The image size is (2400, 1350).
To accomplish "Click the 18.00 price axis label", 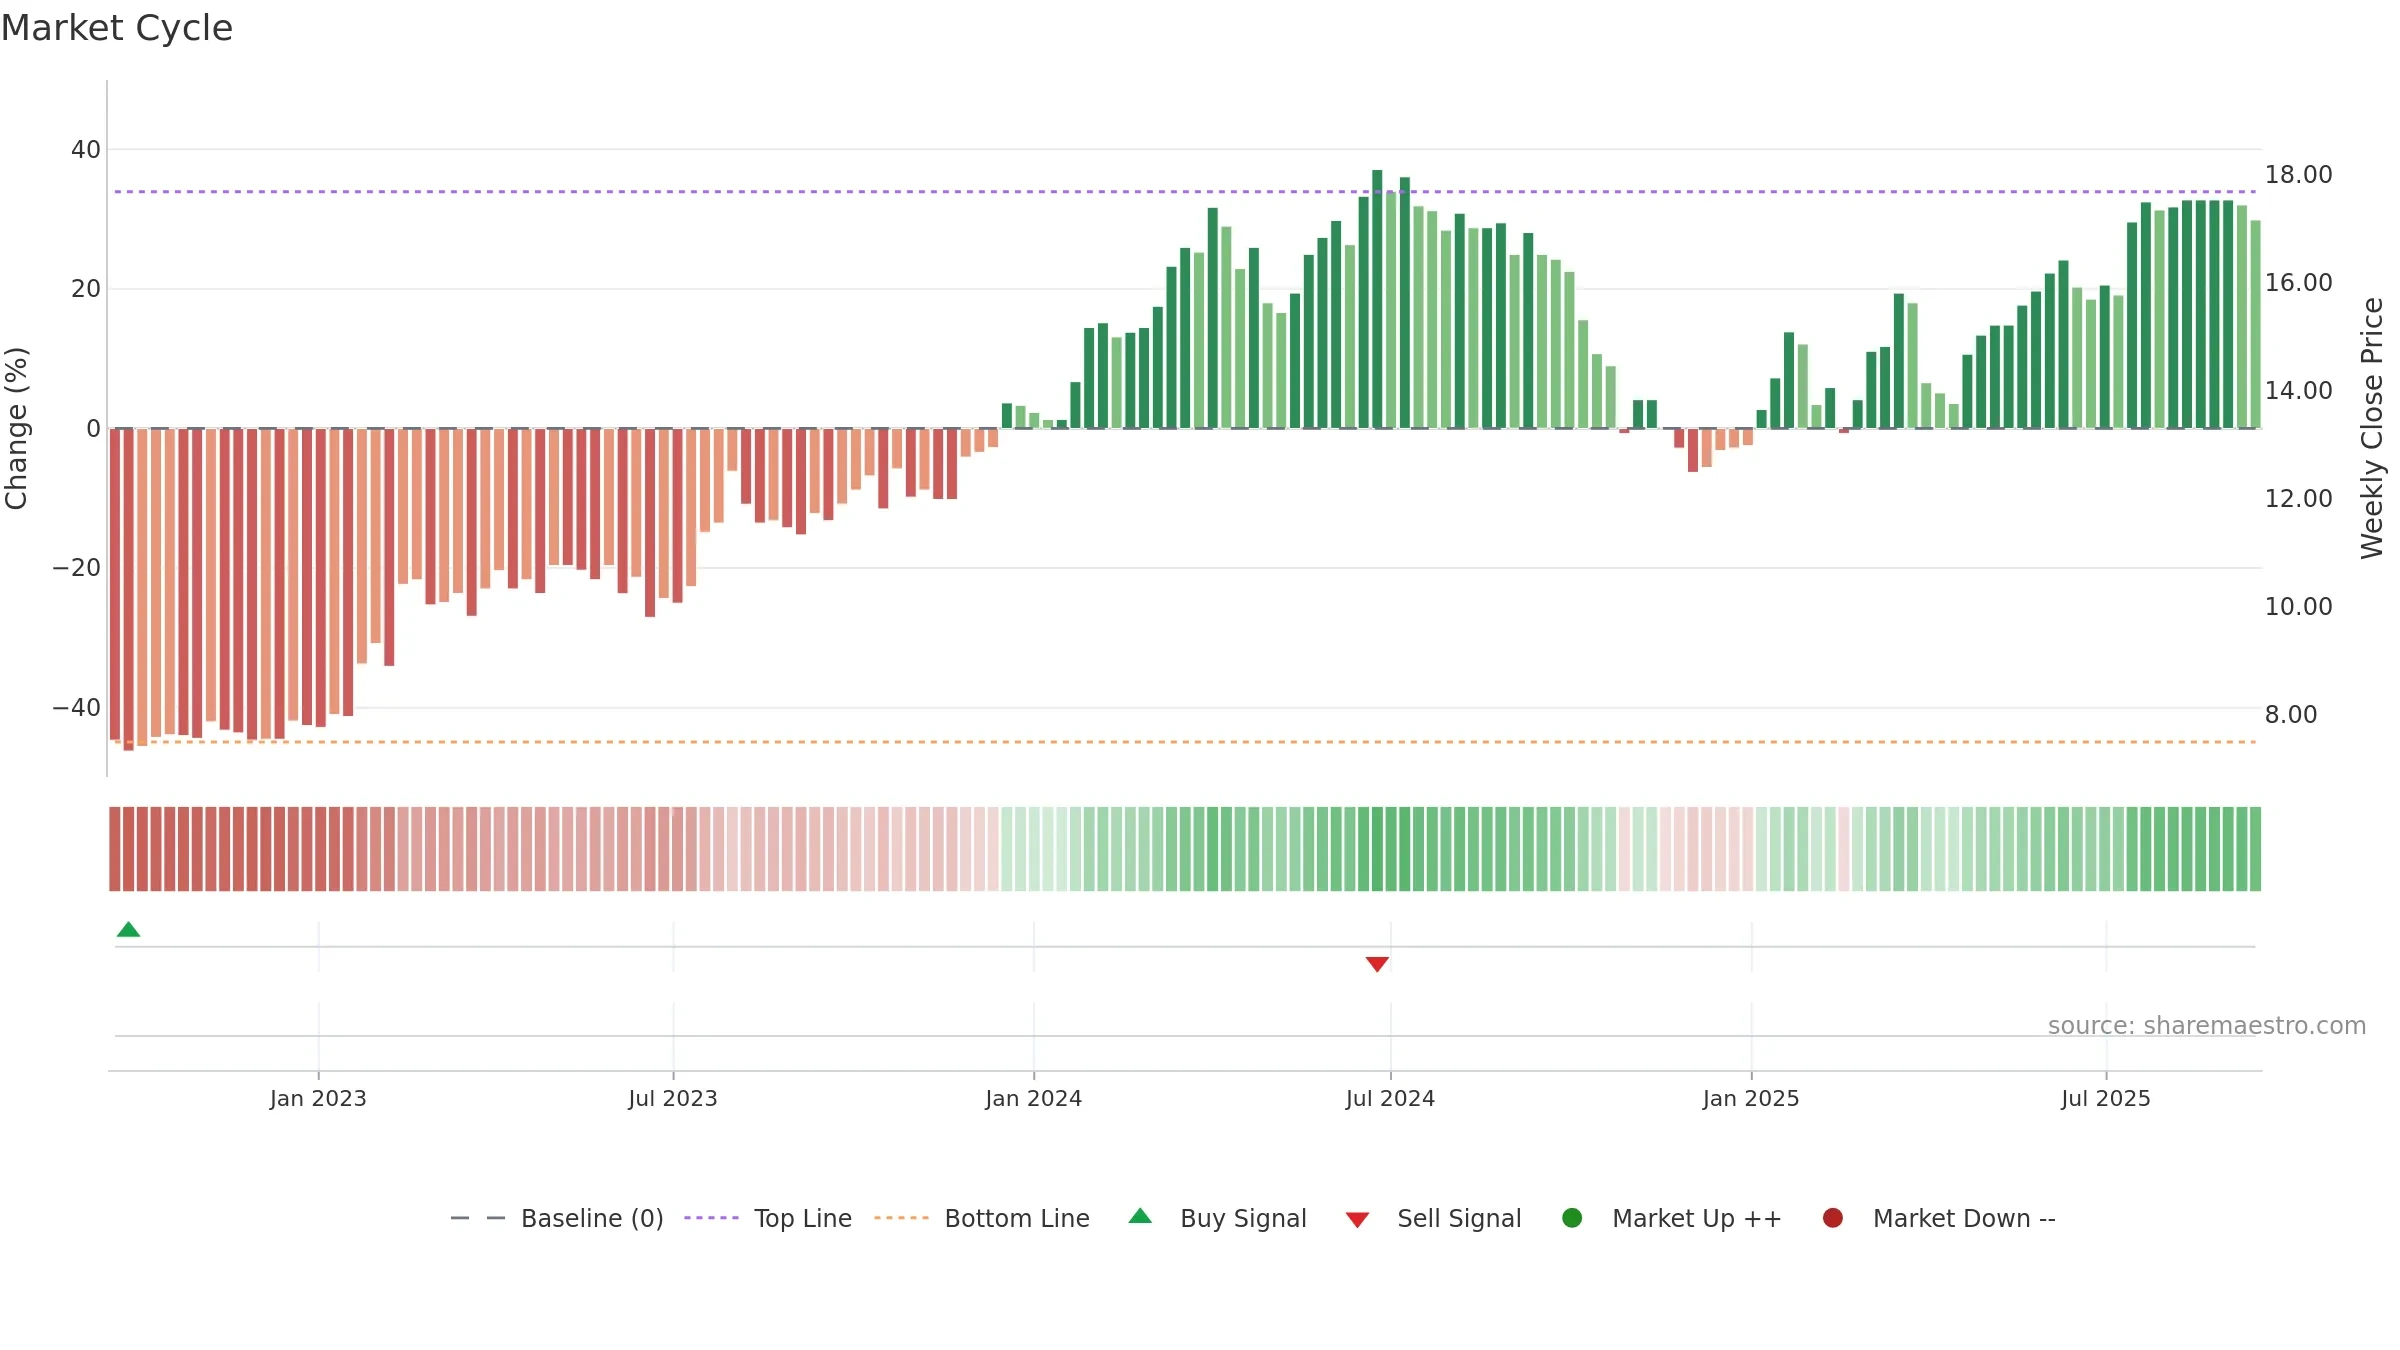I will pyautogui.click(x=2298, y=174).
